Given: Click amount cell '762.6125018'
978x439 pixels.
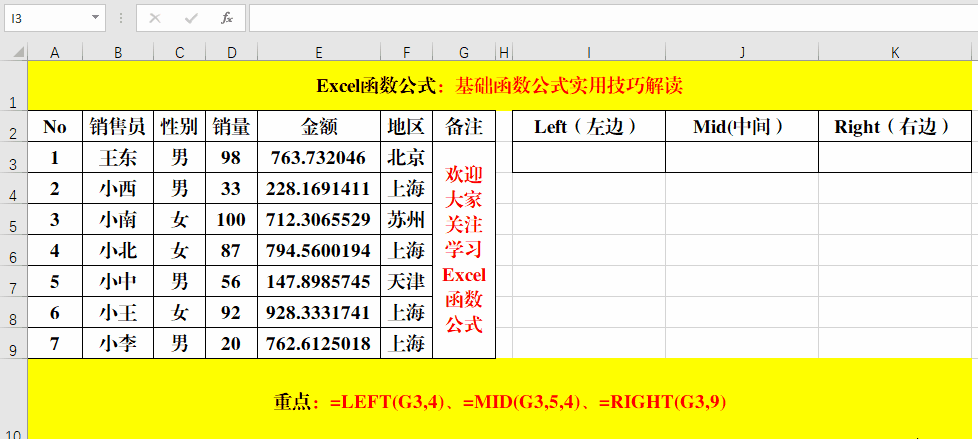Looking at the screenshot, I should pos(319,344).
